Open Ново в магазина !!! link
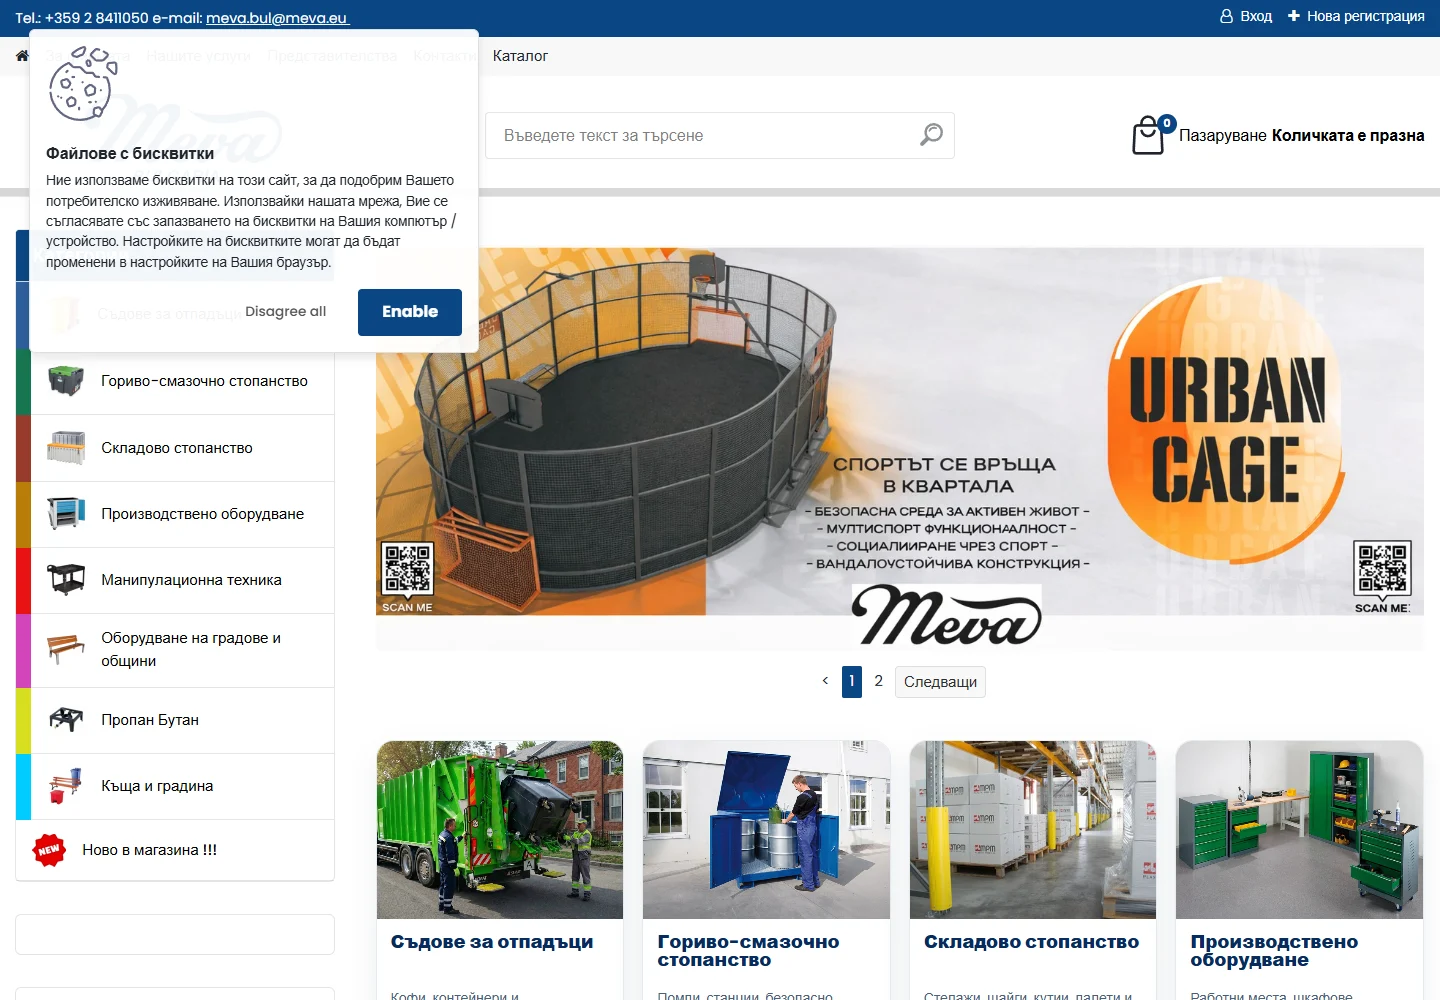This screenshot has width=1440, height=1000. coord(149,850)
